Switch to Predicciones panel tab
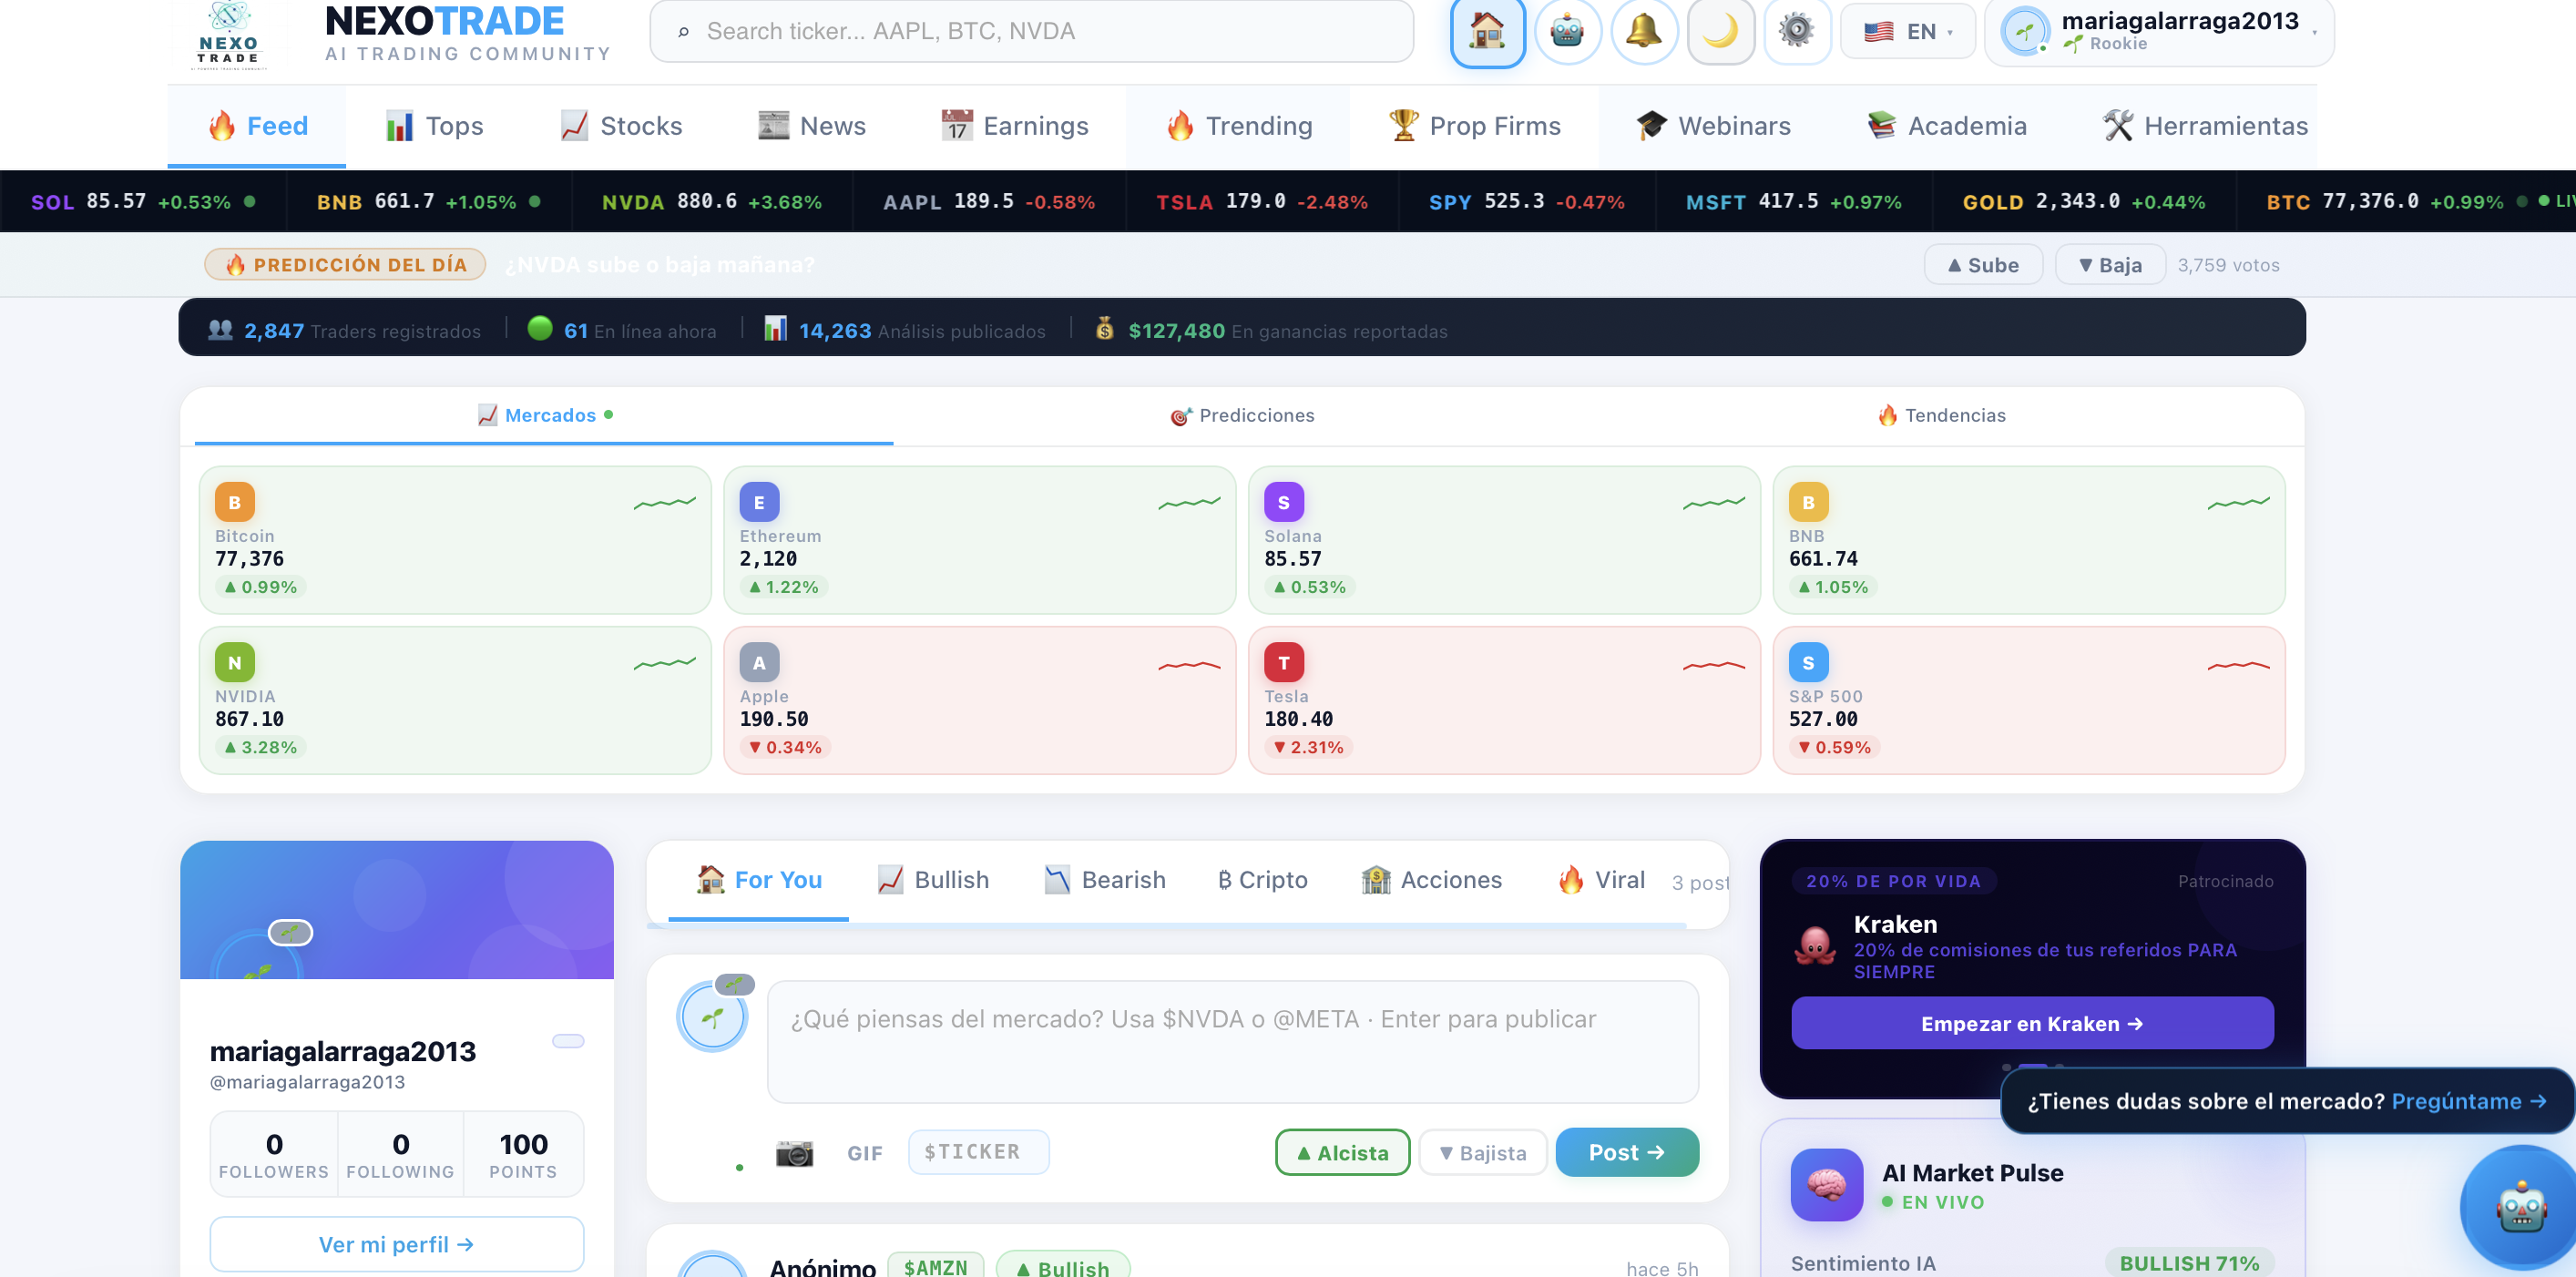This screenshot has width=2576, height=1277. [1242, 415]
